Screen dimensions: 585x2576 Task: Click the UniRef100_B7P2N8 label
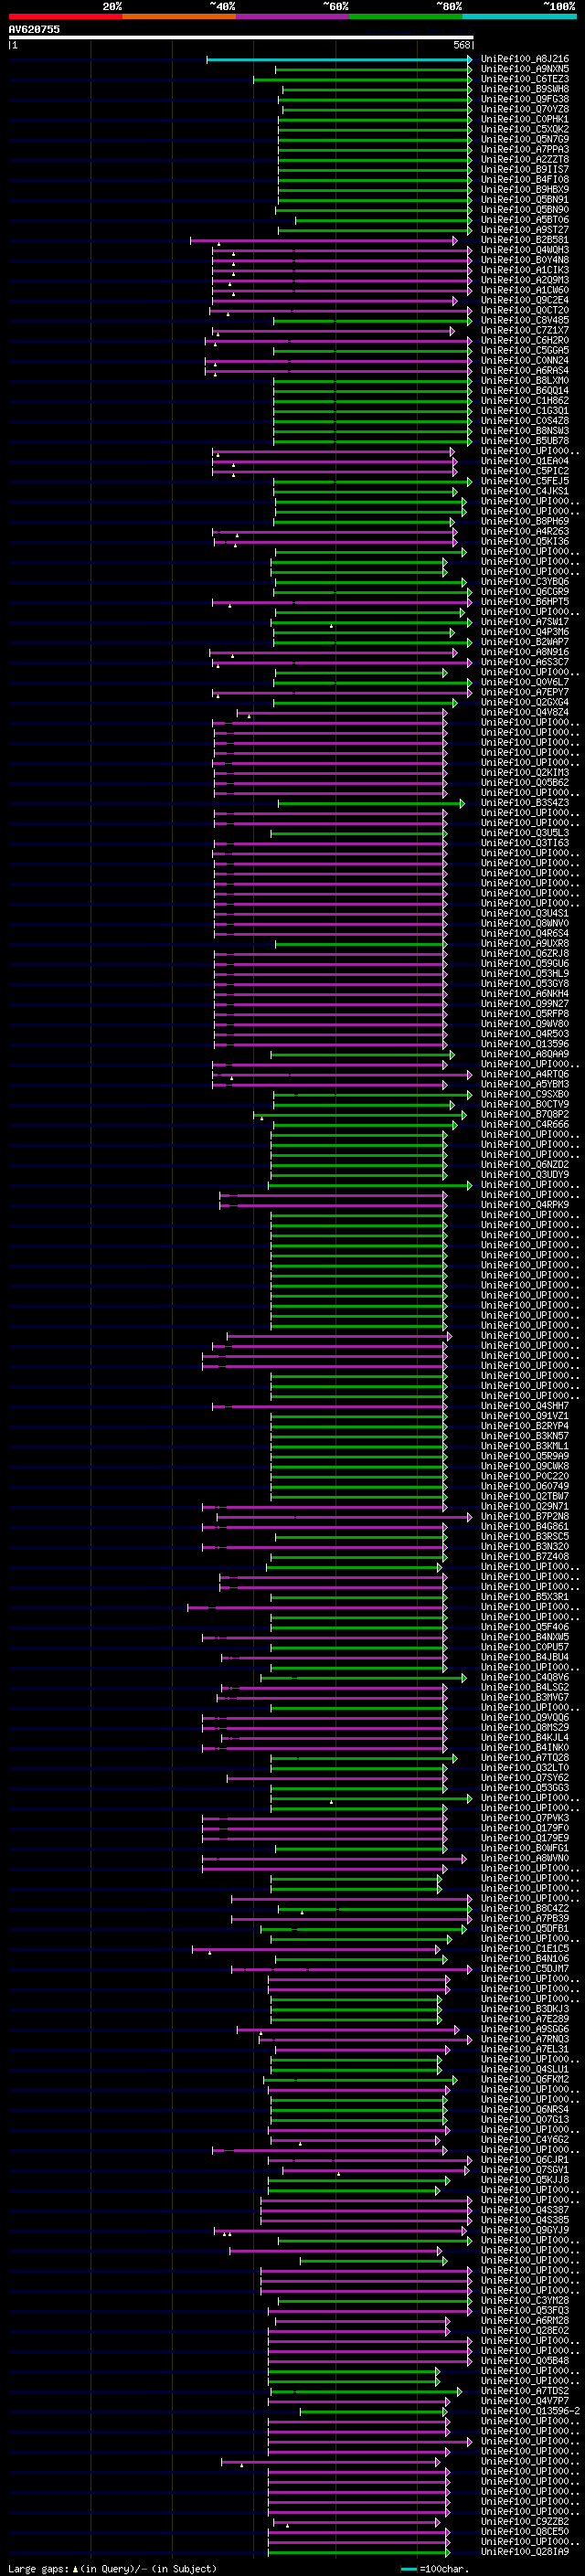[x=525, y=1516]
